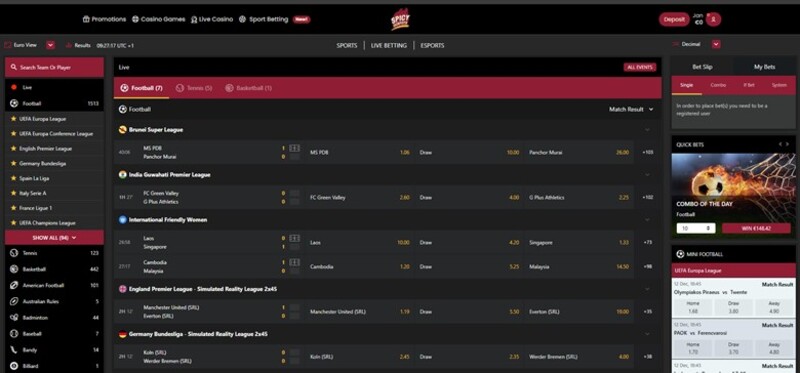Choose the American Football sidebar icon
Viewport: 800px width, 373px height.
(x=14, y=285)
